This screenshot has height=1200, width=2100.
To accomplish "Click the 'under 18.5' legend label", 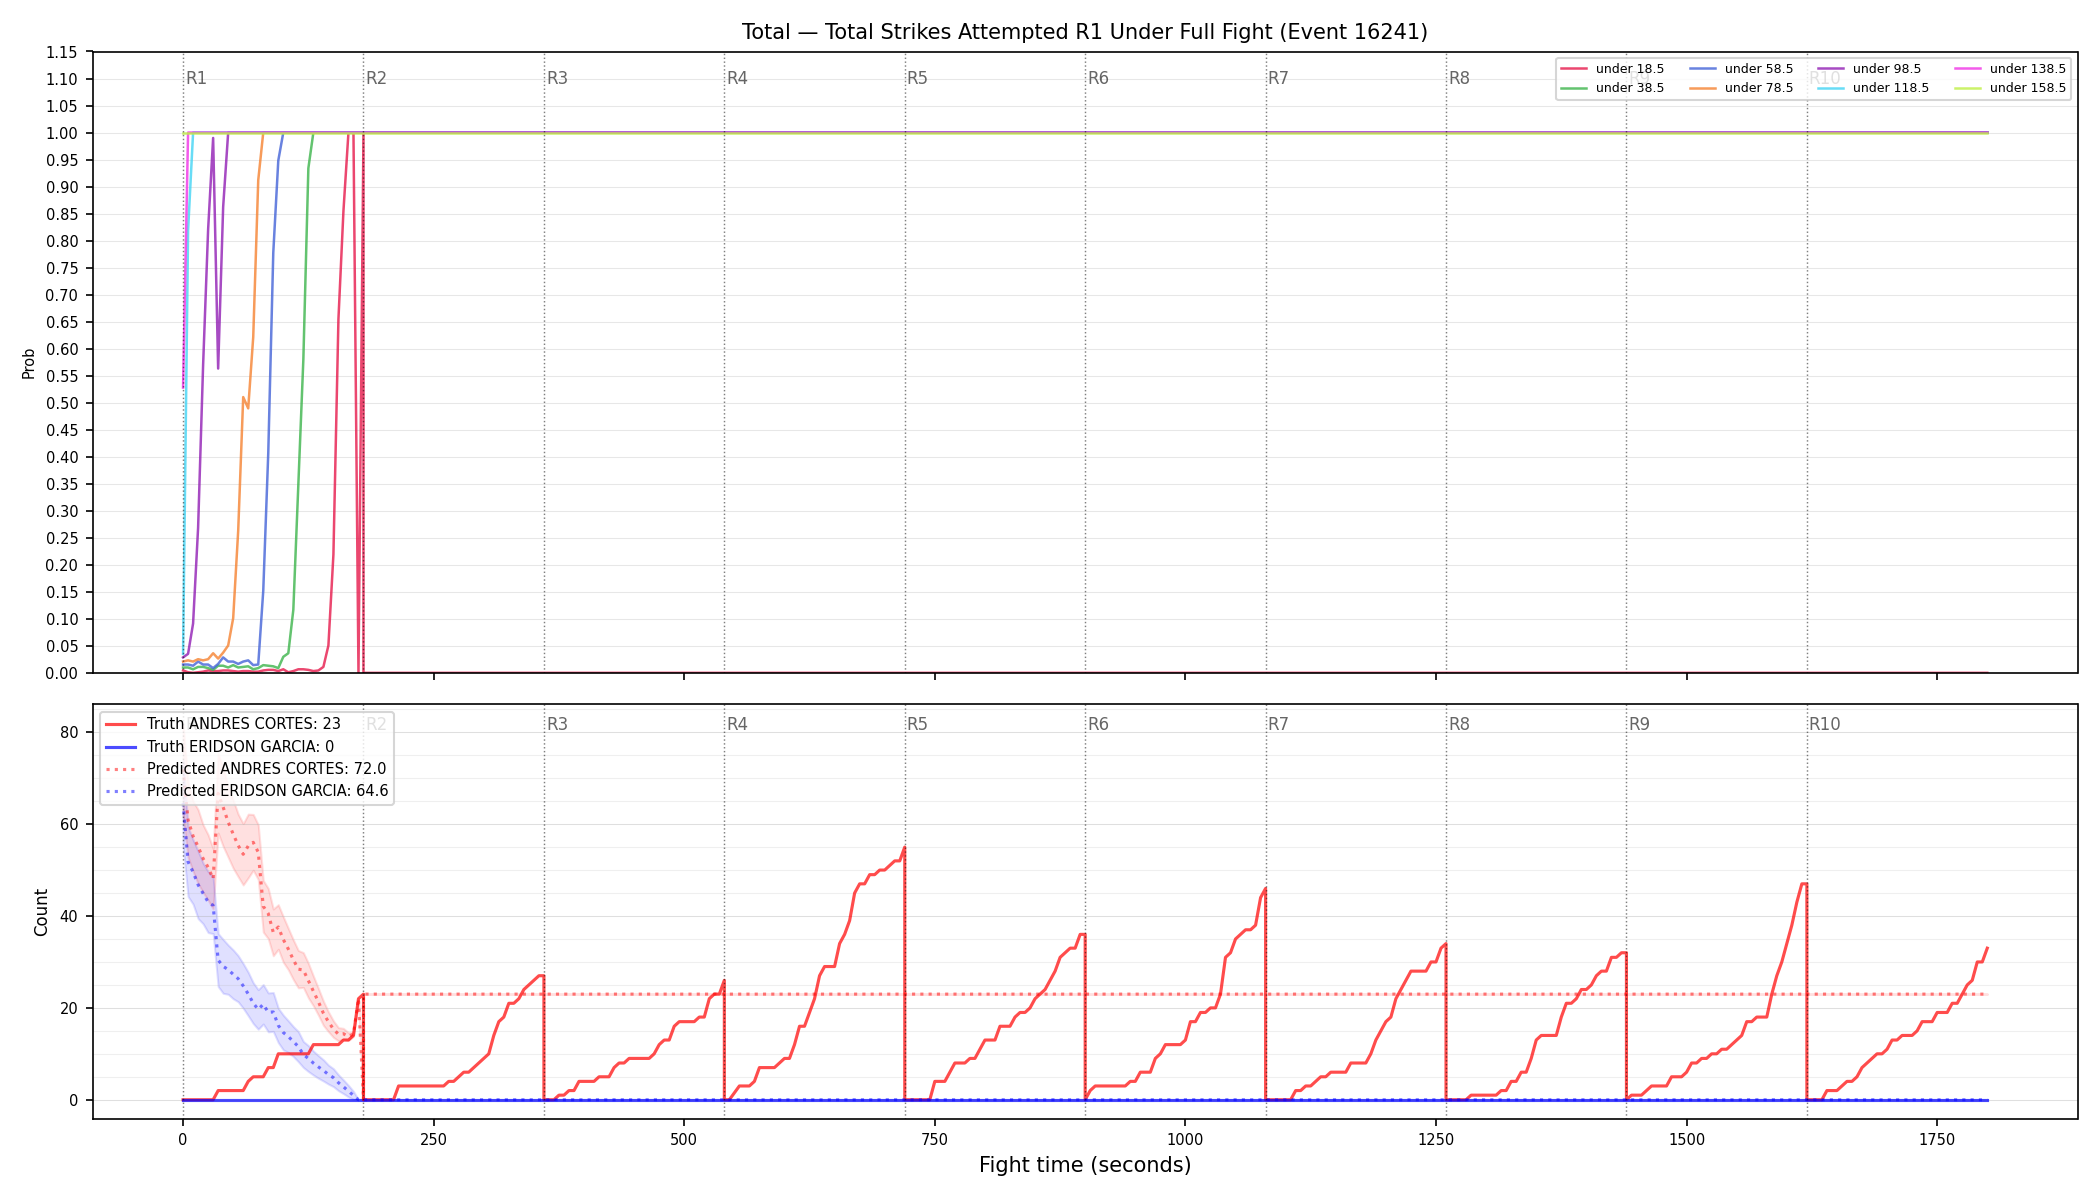I will pyautogui.click(x=1630, y=69).
